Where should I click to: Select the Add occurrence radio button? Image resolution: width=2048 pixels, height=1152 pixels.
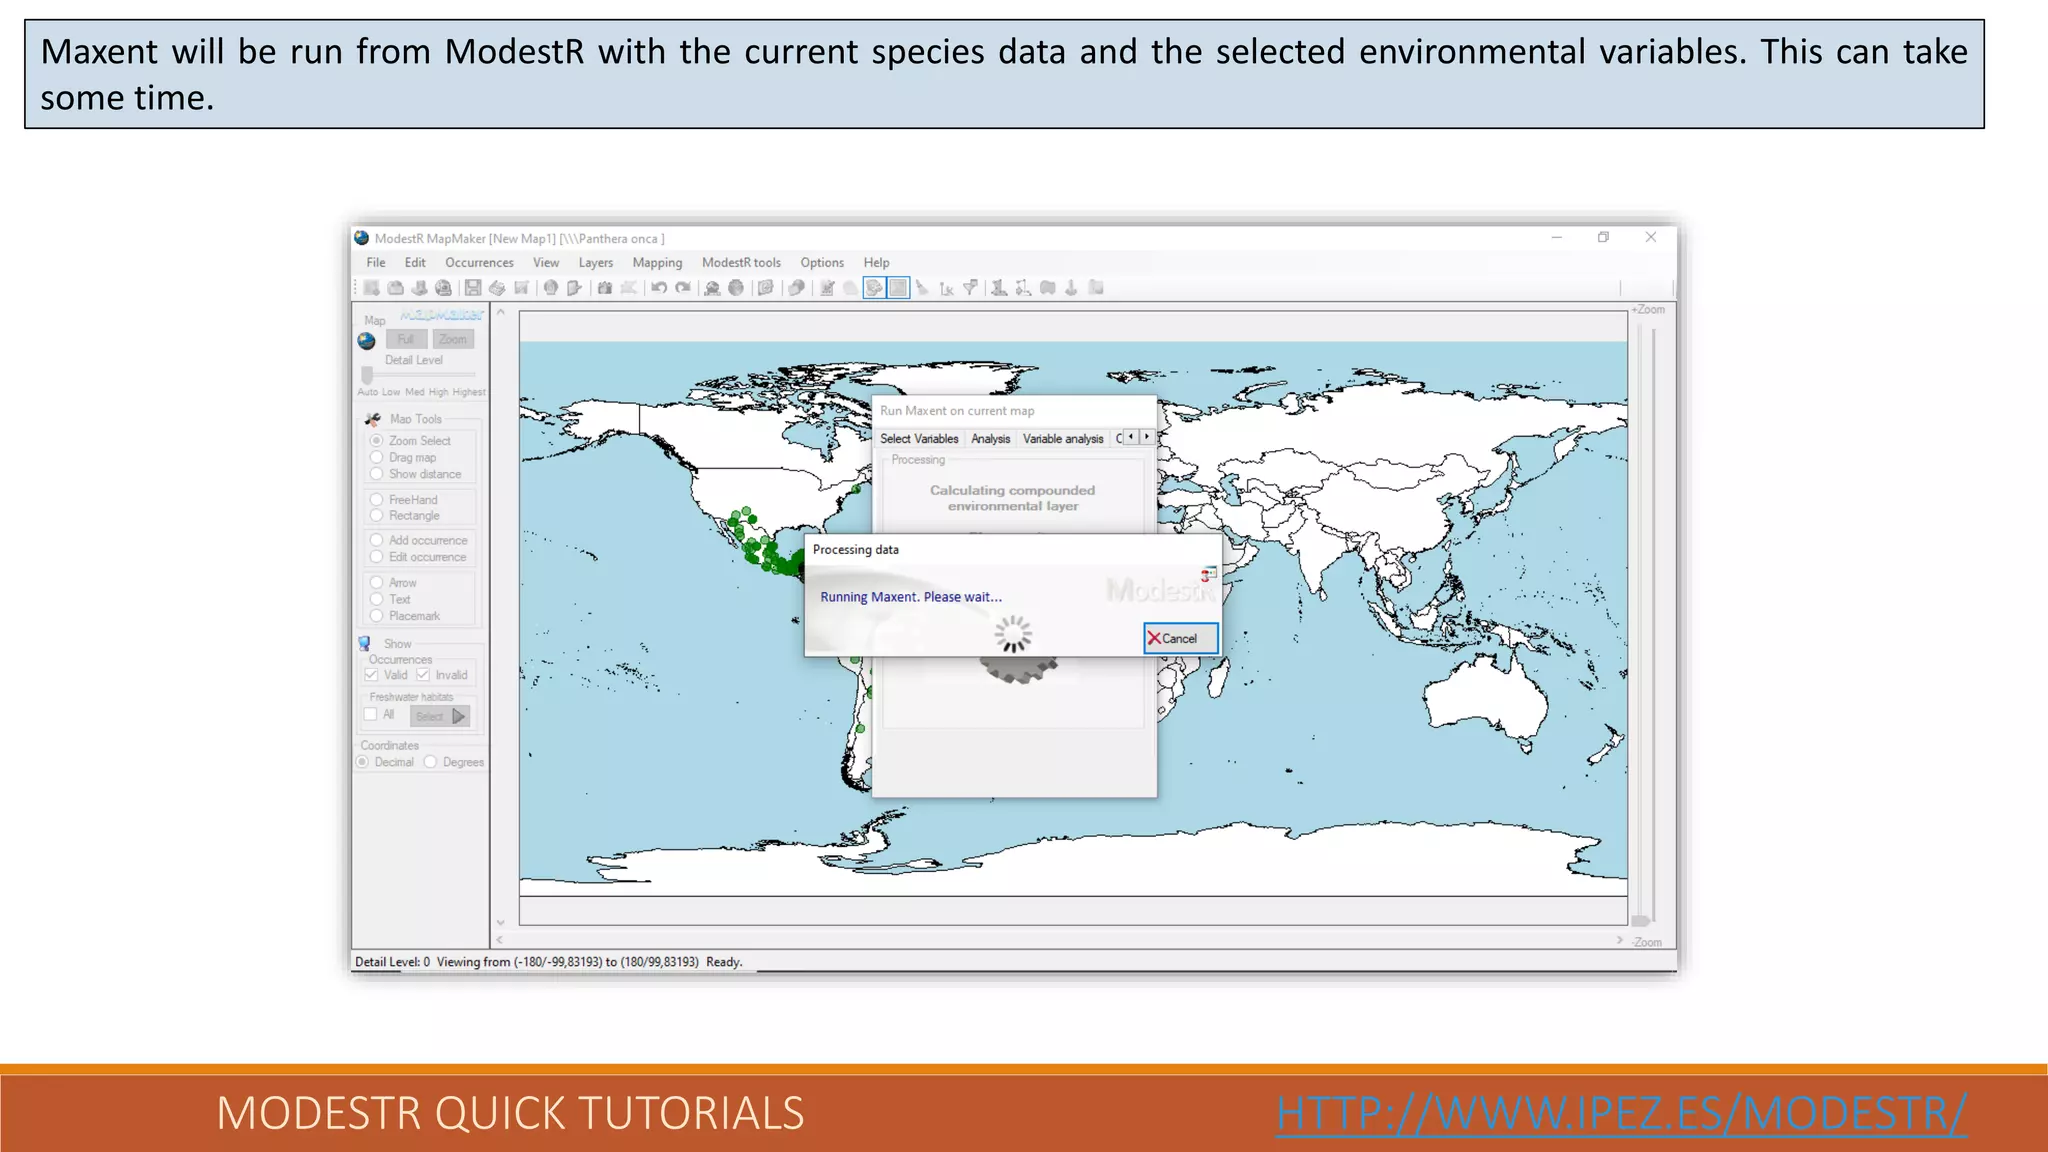click(377, 540)
